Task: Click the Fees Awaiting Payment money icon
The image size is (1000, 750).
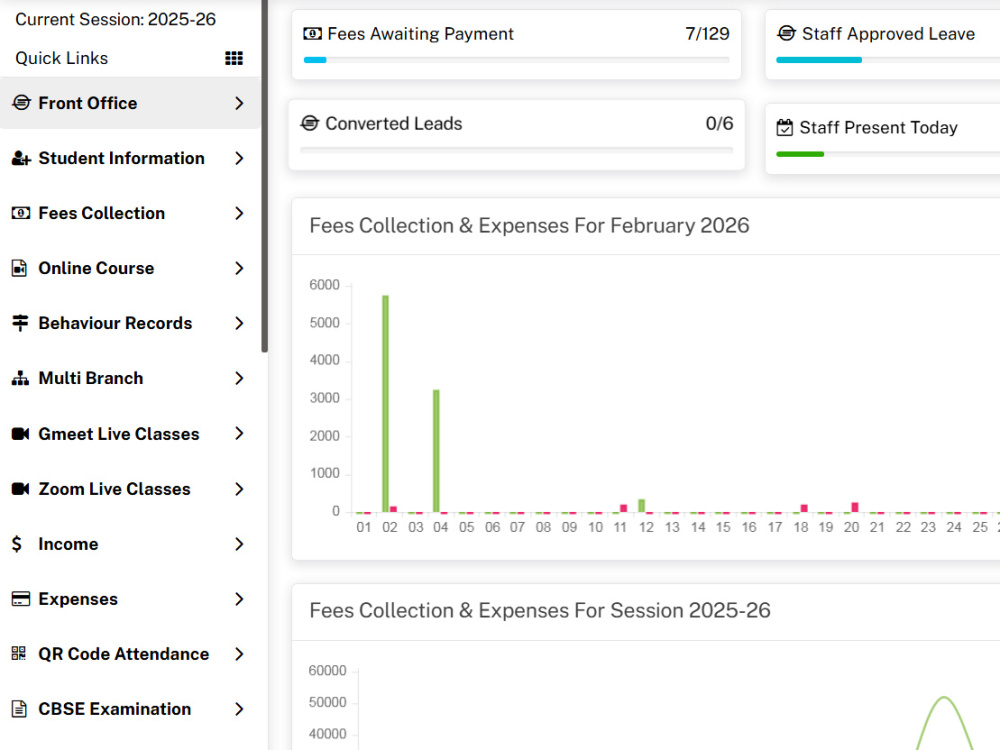Action: 312,34
